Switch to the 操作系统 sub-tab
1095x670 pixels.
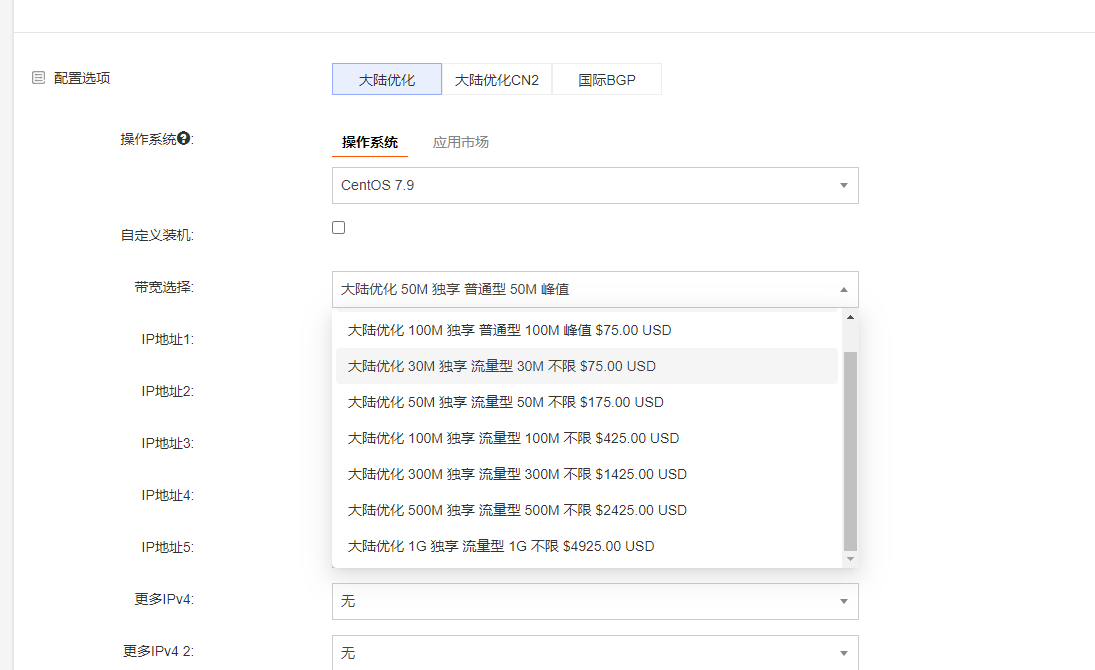(x=370, y=142)
